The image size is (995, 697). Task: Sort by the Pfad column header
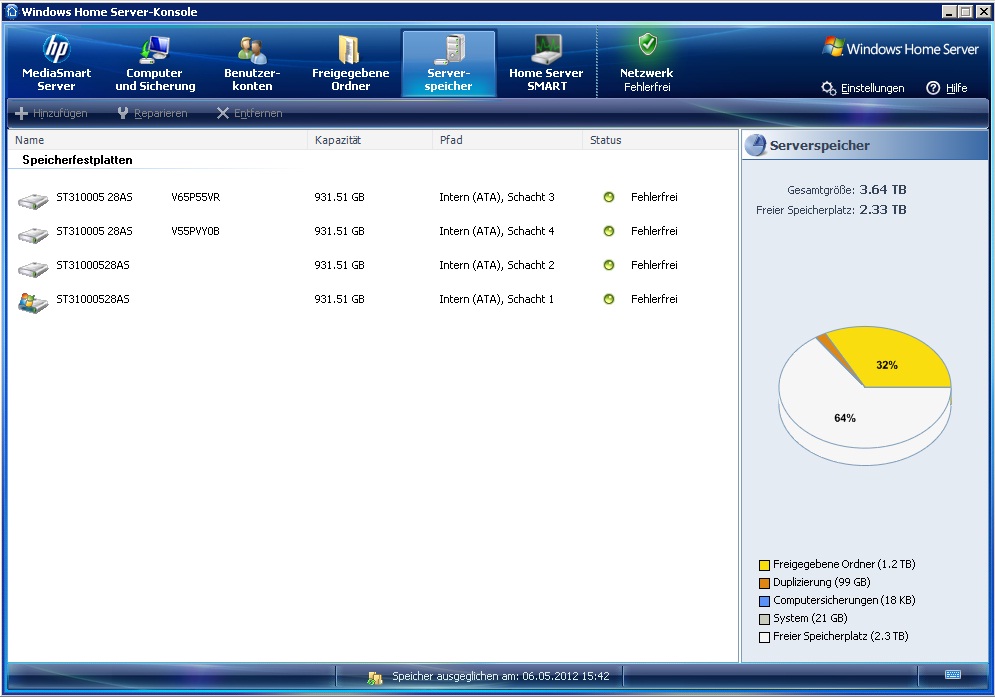(508, 140)
